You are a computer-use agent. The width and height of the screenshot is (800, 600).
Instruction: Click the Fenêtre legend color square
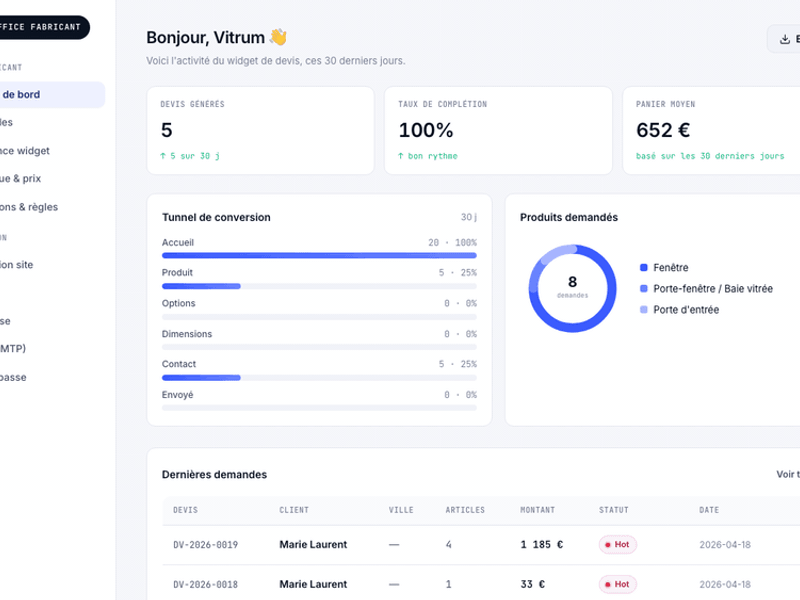click(x=644, y=268)
